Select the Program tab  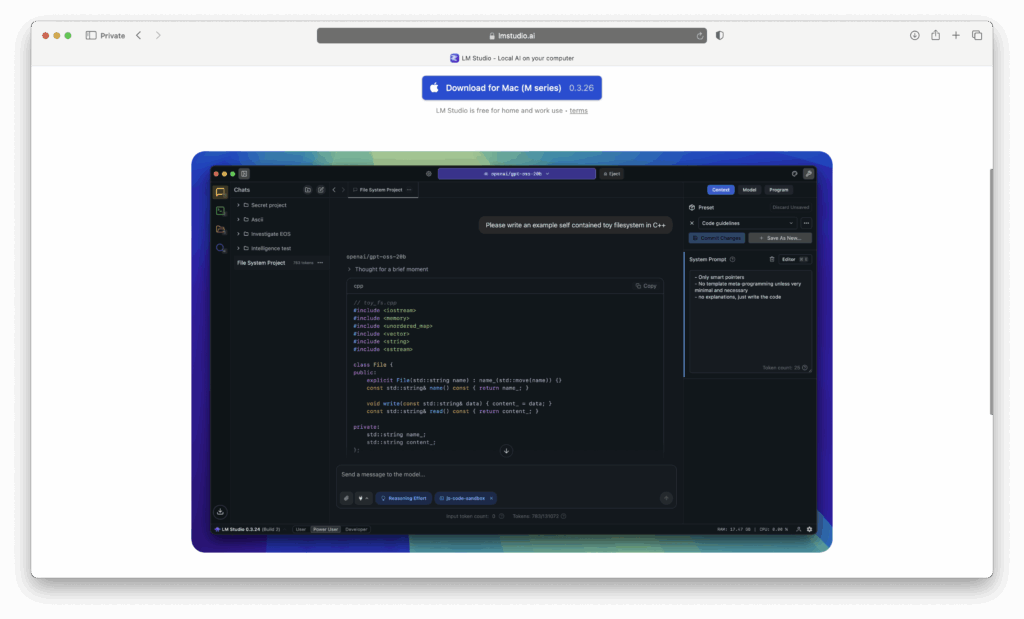click(x=778, y=190)
